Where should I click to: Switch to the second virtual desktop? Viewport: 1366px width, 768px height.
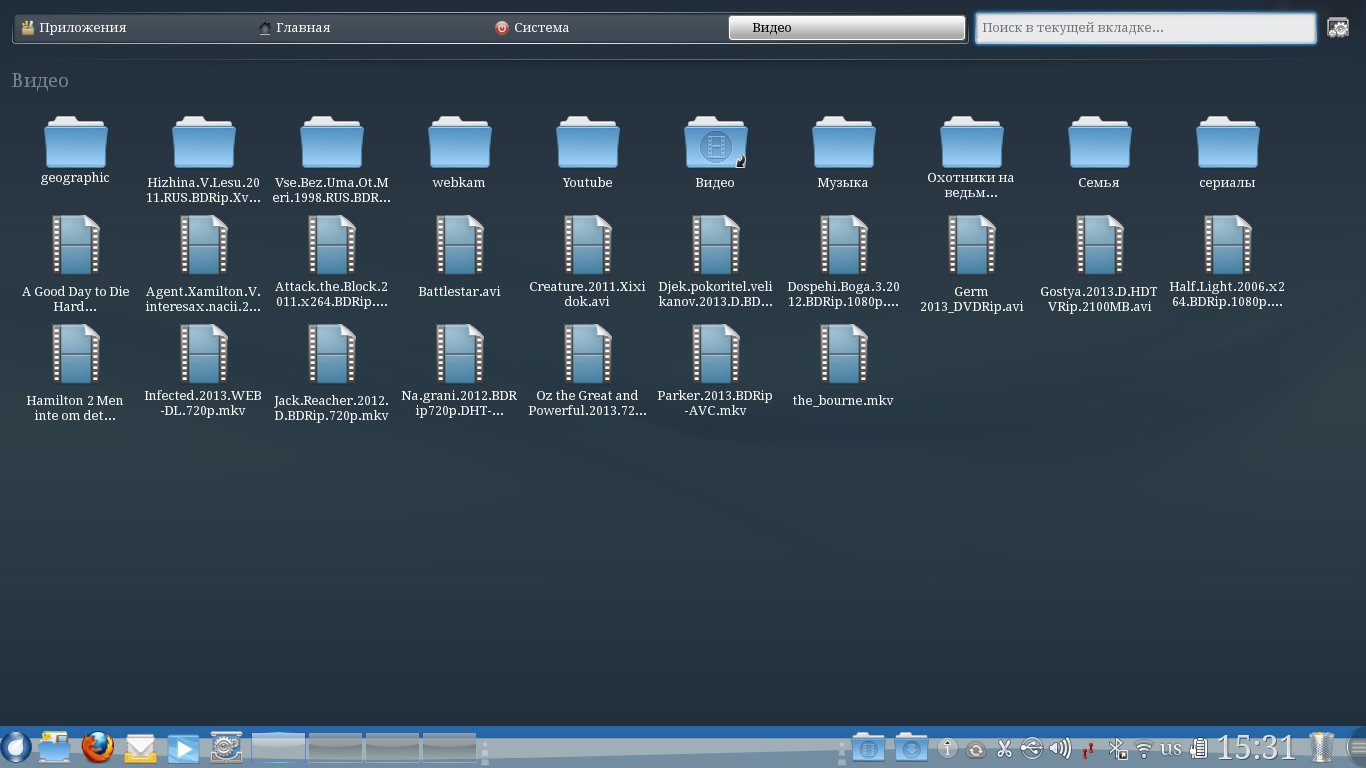tap(335, 747)
